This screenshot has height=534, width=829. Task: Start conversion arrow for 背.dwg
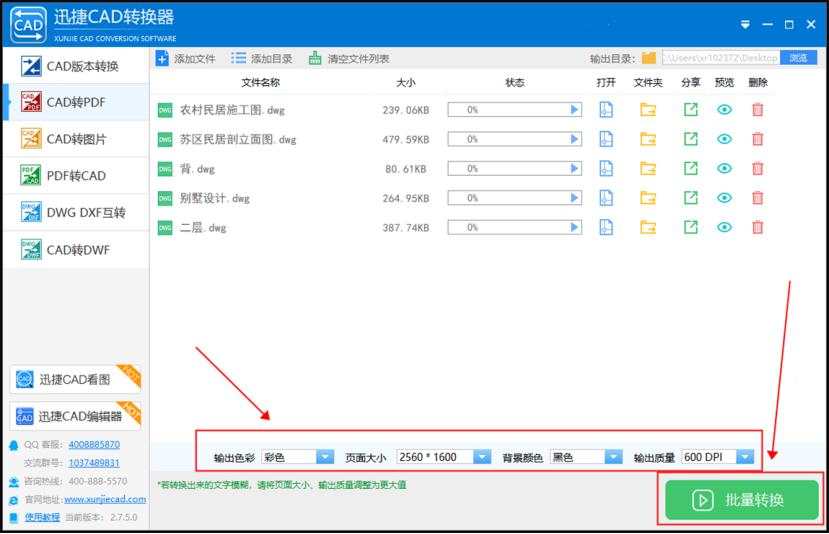pos(575,169)
